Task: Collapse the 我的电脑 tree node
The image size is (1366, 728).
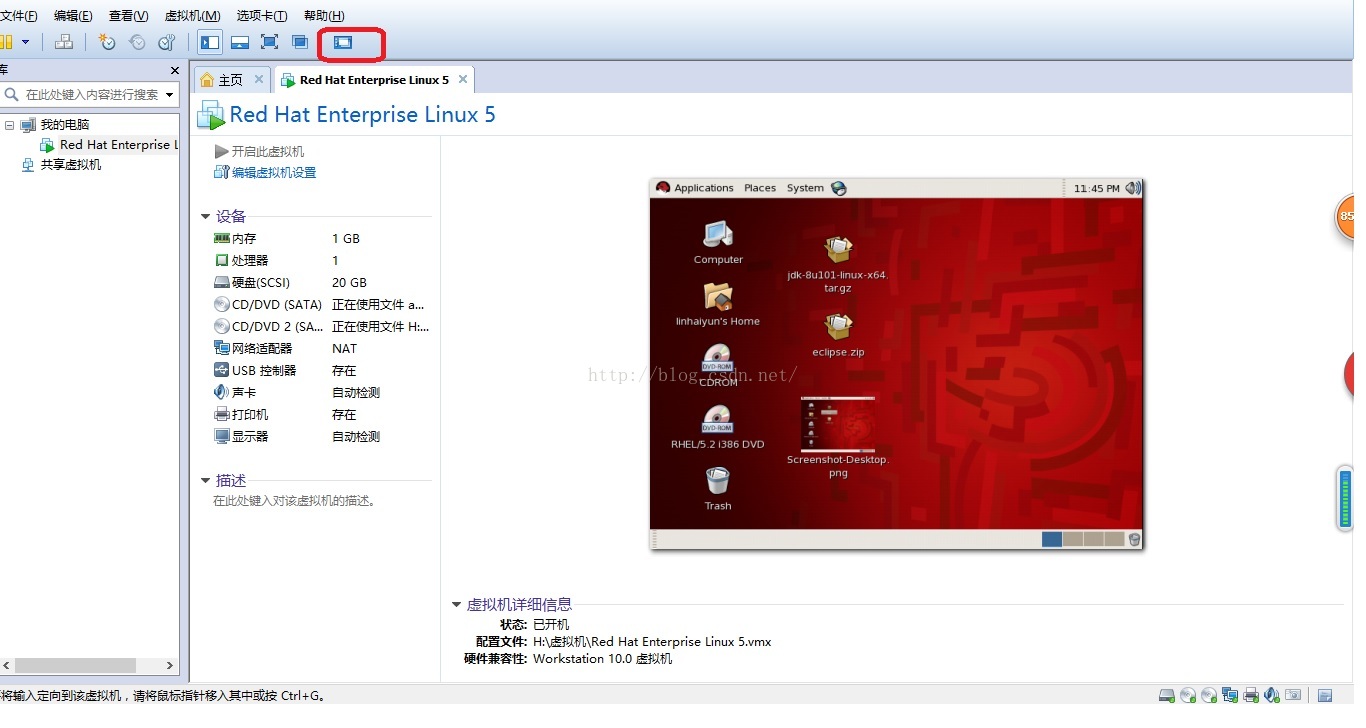Action: pyautogui.click(x=10, y=125)
